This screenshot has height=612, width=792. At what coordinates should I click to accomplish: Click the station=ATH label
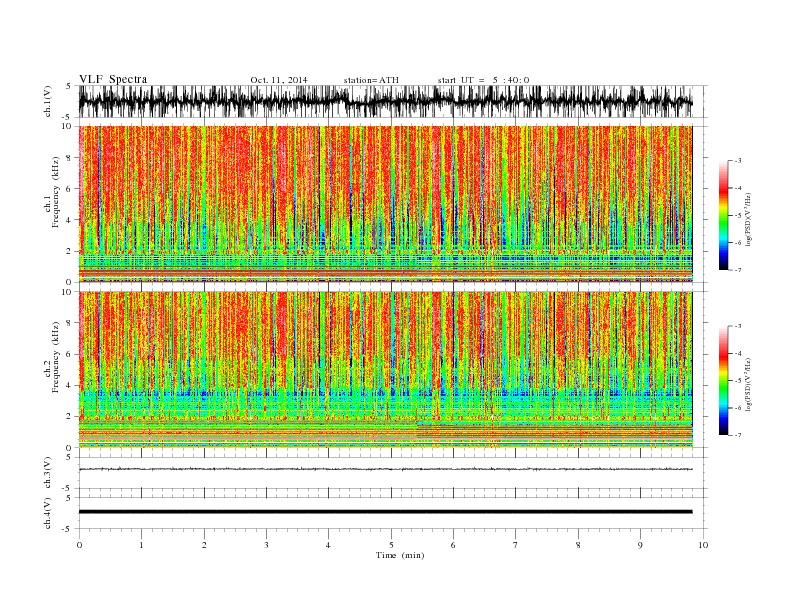click(x=371, y=80)
